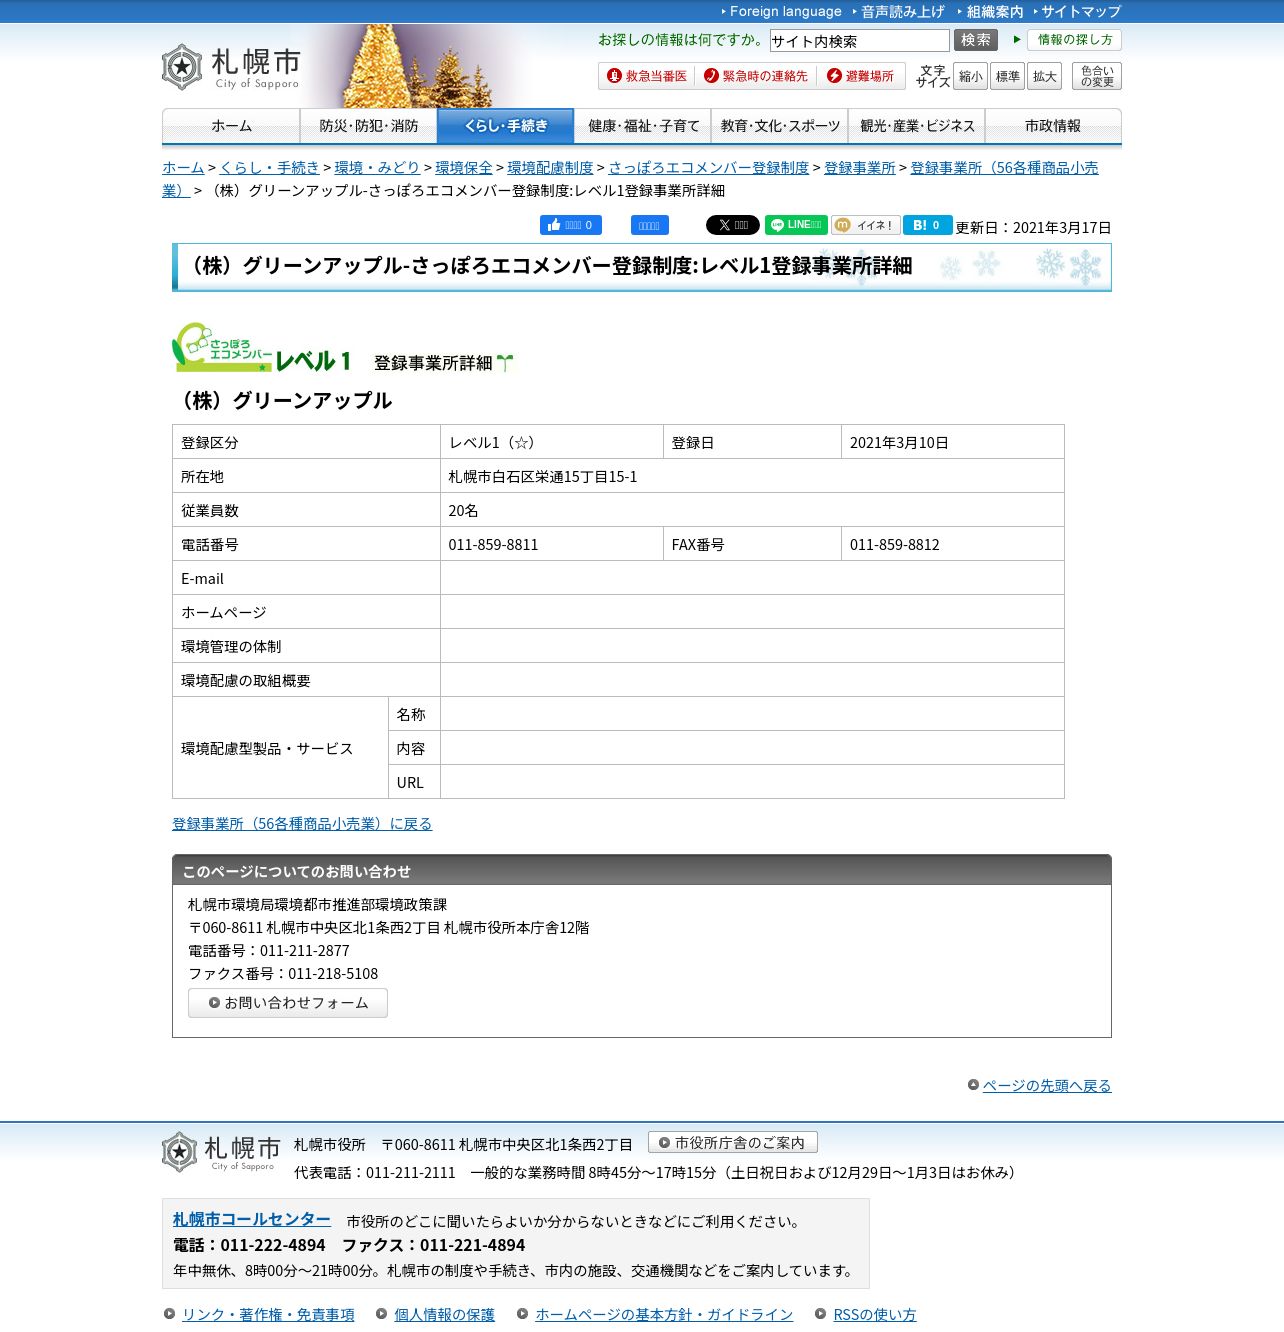
Task: Click breadcrumb ホーム link
Action: coord(183,168)
